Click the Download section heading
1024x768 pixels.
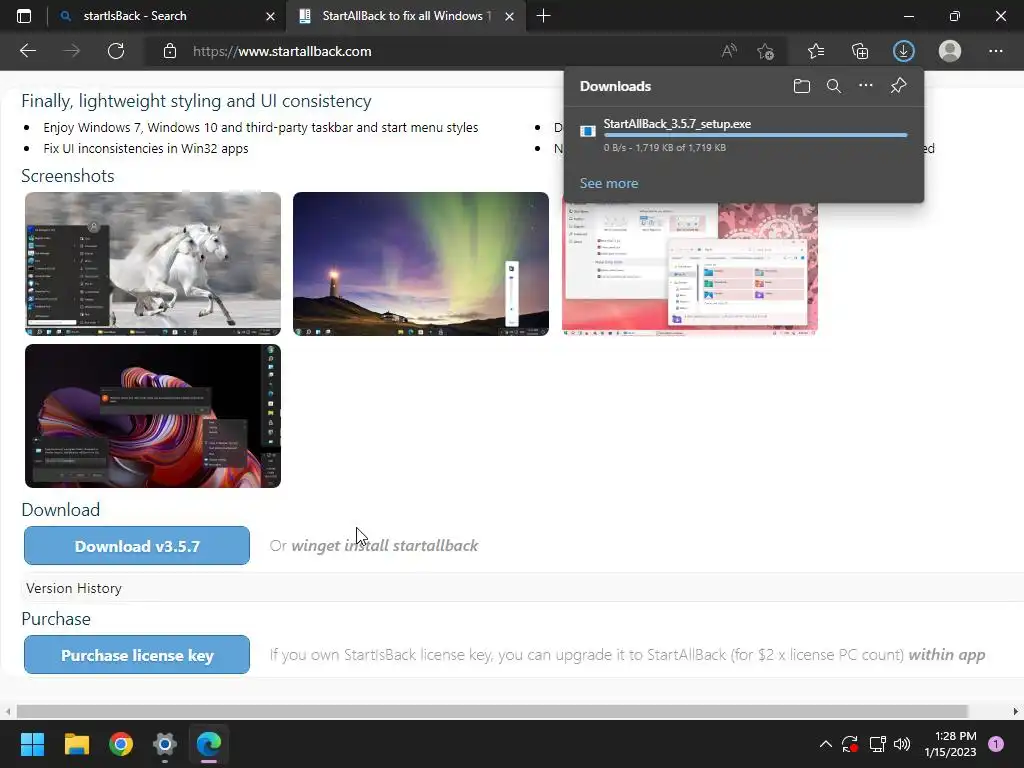61,510
